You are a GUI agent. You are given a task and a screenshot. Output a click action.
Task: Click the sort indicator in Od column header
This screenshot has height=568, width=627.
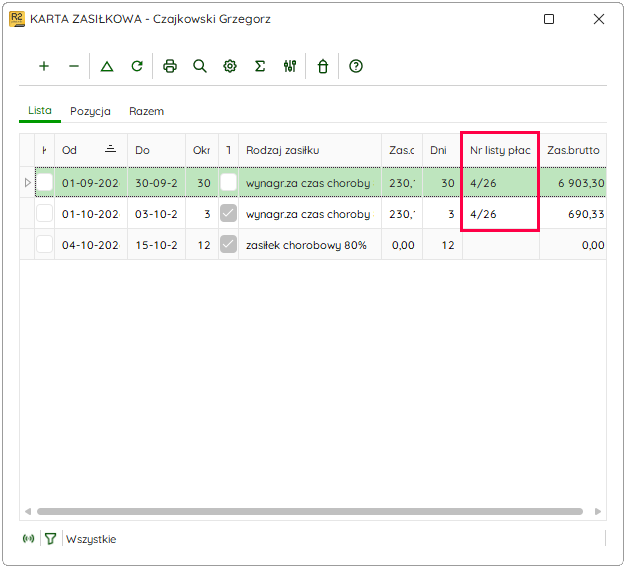110,149
